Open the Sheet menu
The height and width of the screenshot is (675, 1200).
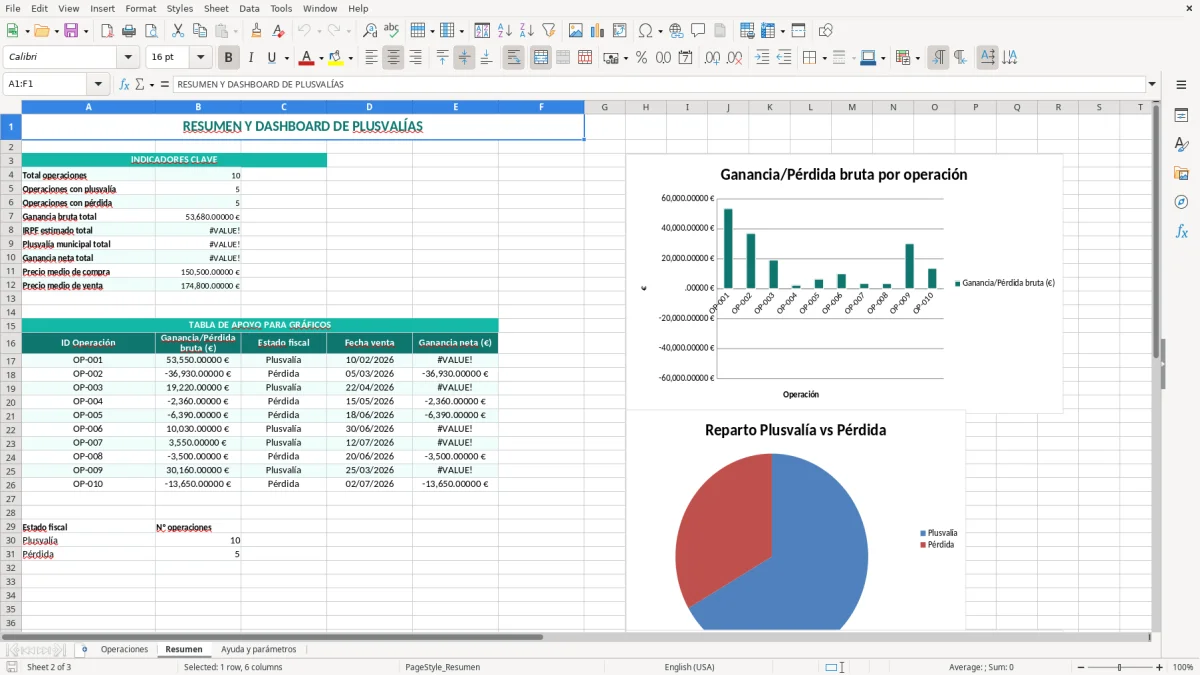[x=216, y=8]
